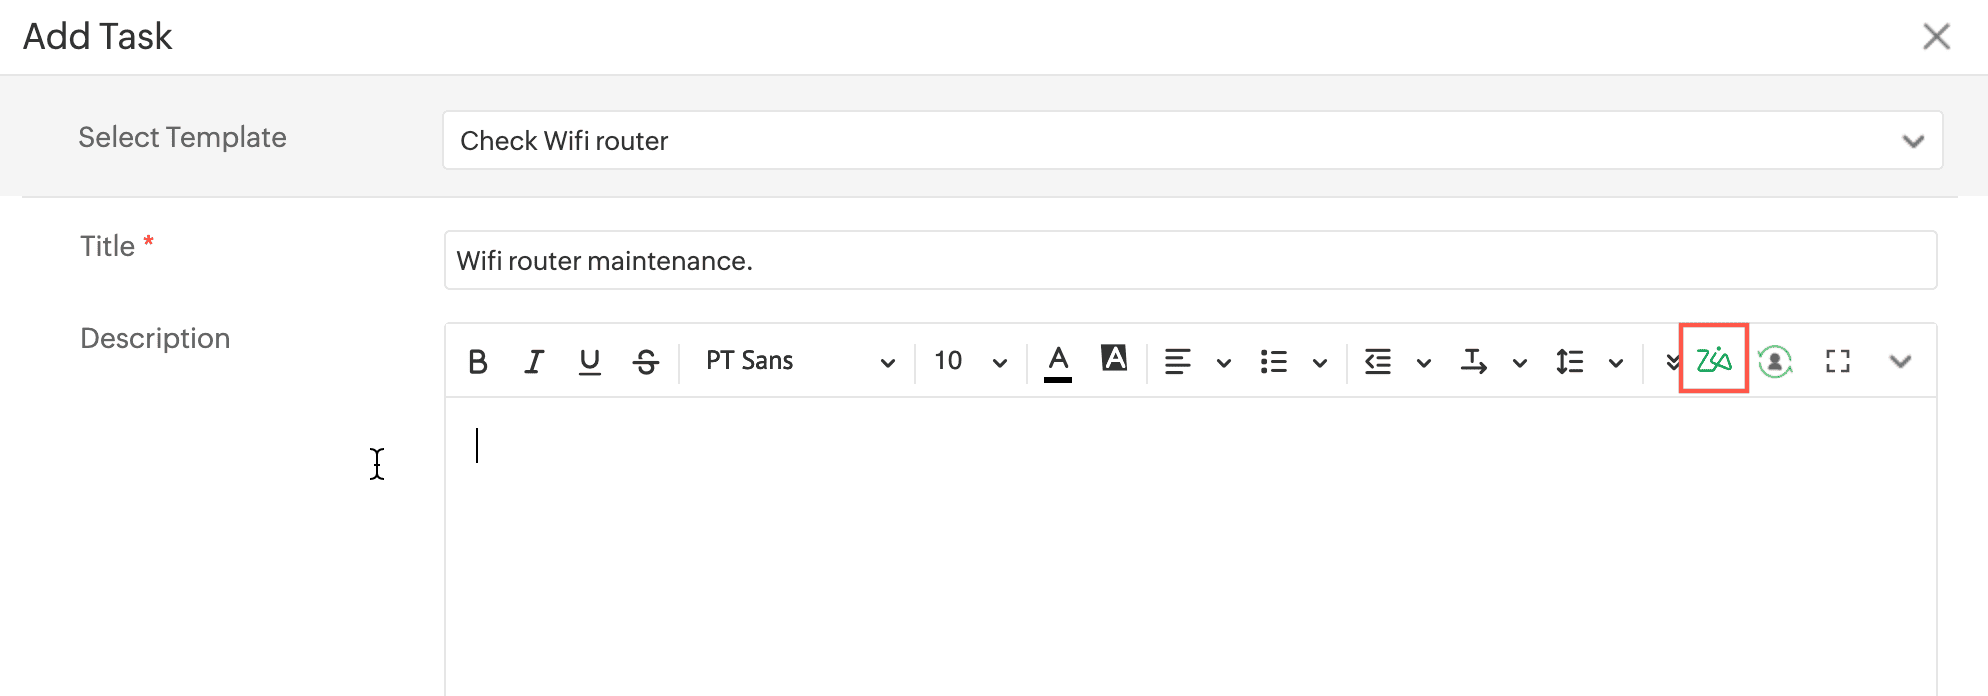Open the font size 10 dropdown
Image resolution: width=1988 pixels, height=696 pixels.
click(969, 361)
